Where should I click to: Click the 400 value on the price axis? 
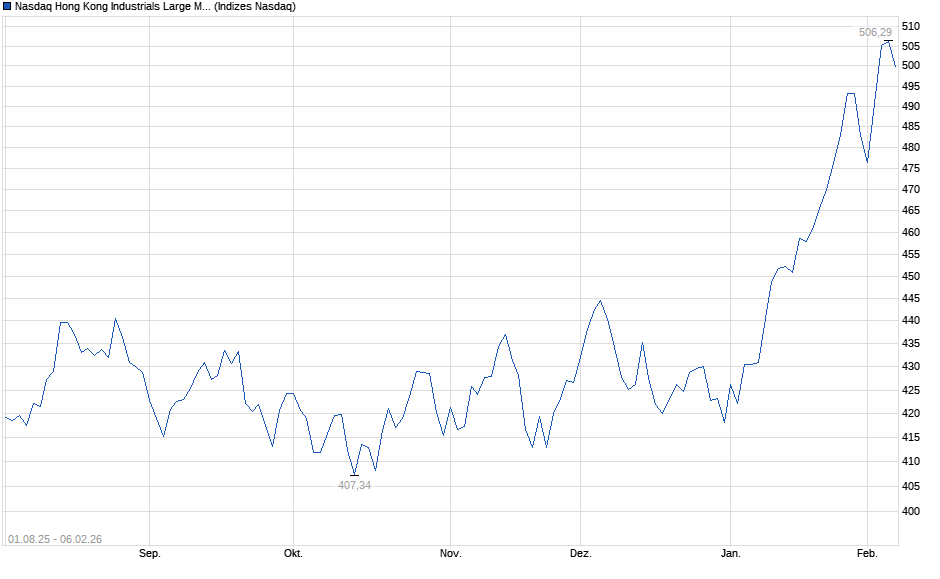coord(911,511)
